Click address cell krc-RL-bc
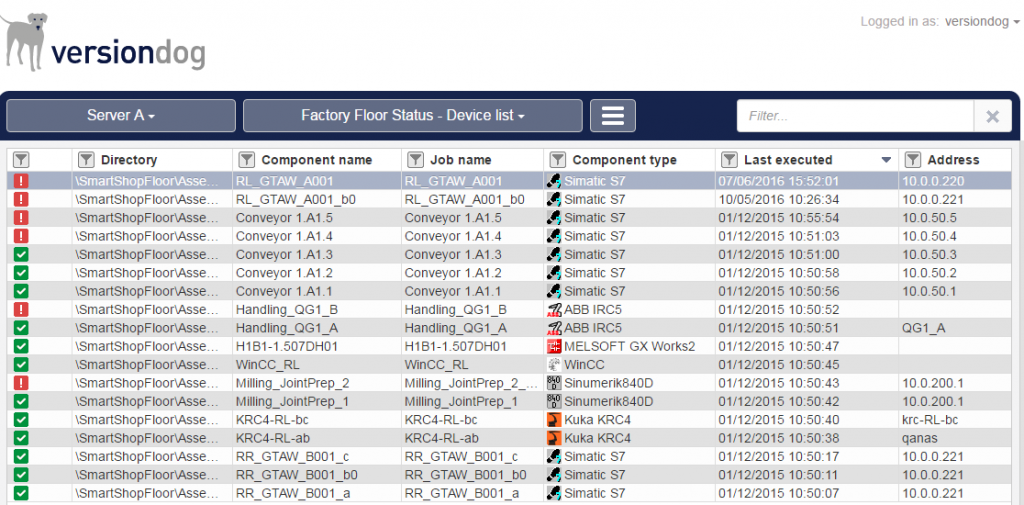 [x=930, y=419]
